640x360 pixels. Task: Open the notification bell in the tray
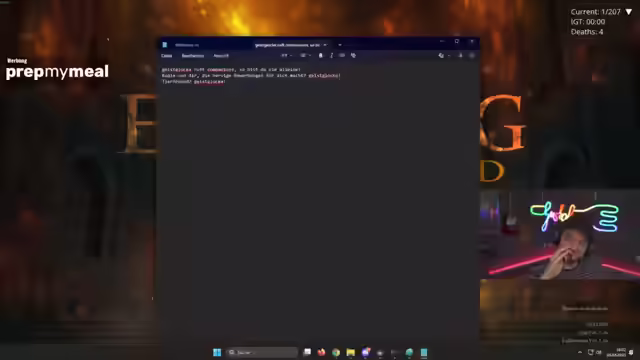pyautogui.click(x=631, y=352)
